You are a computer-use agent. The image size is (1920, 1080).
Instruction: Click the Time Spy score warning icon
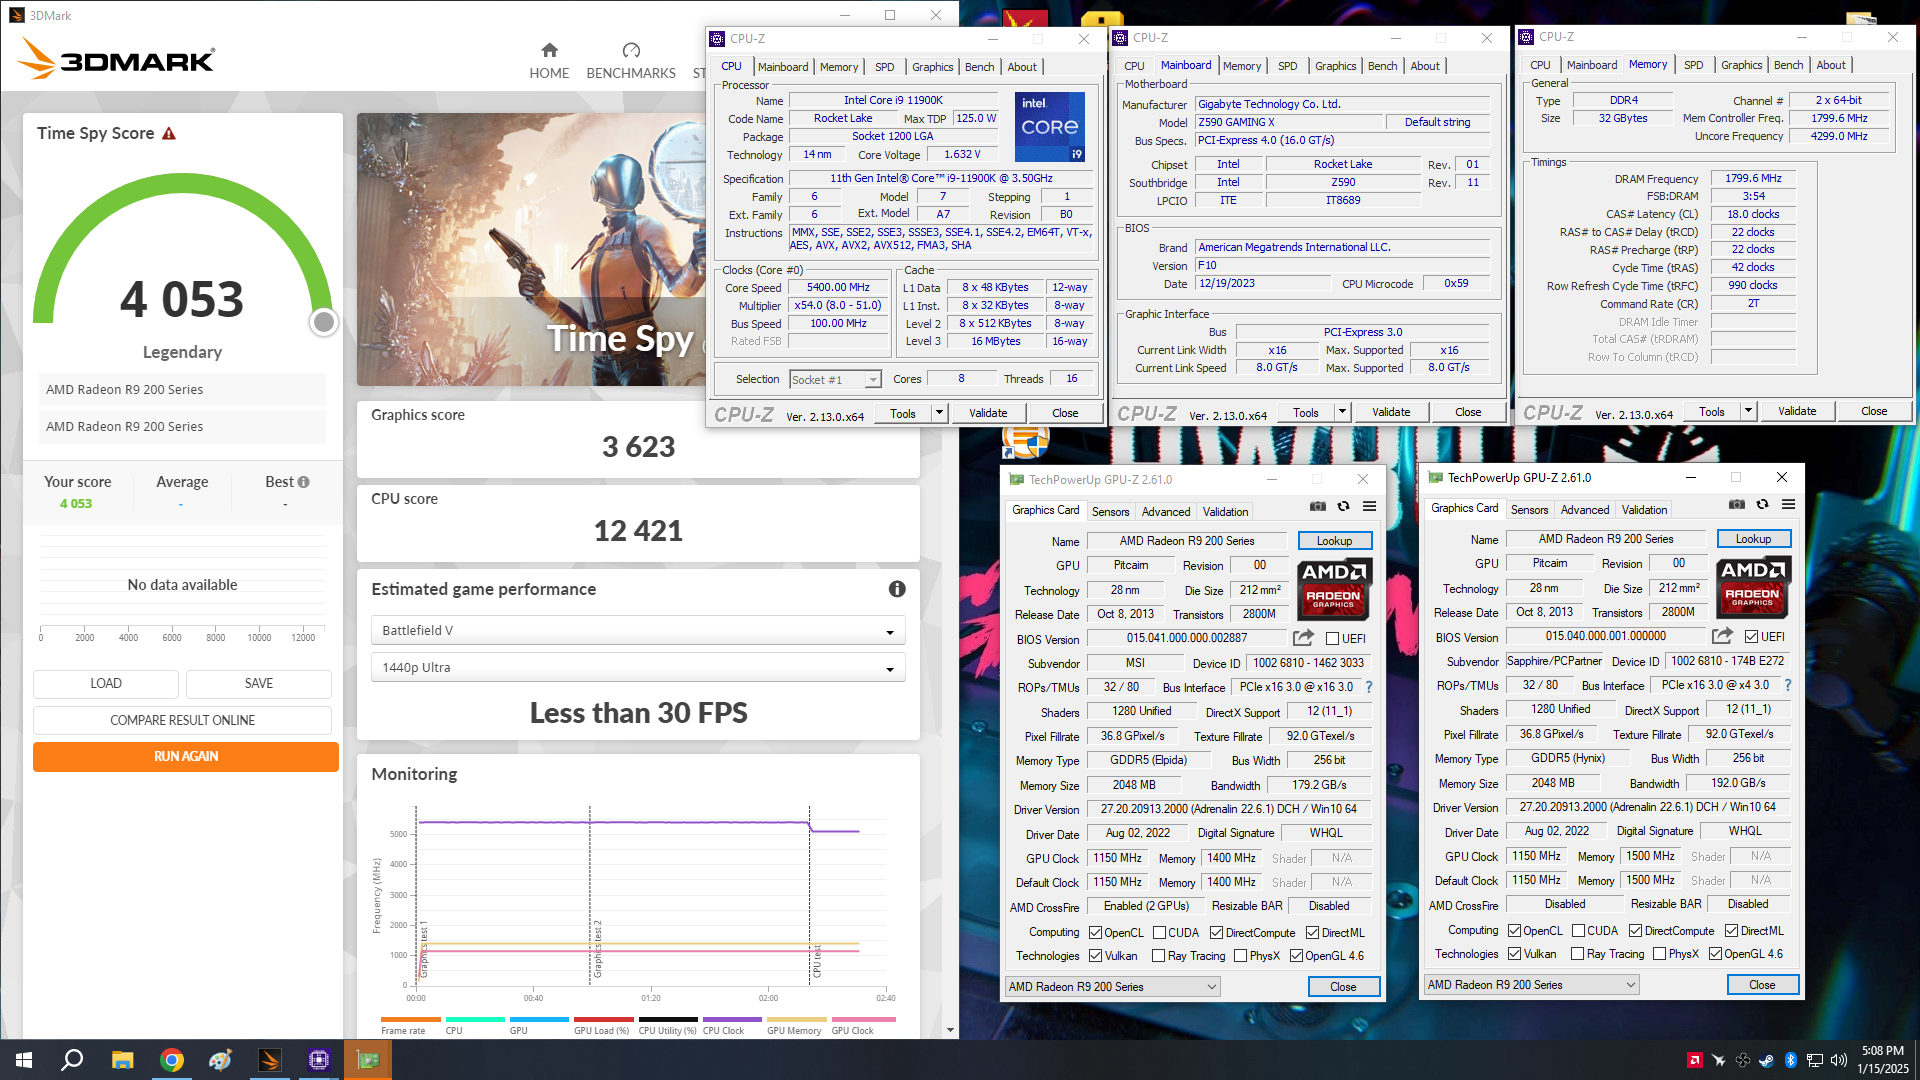(169, 133)
